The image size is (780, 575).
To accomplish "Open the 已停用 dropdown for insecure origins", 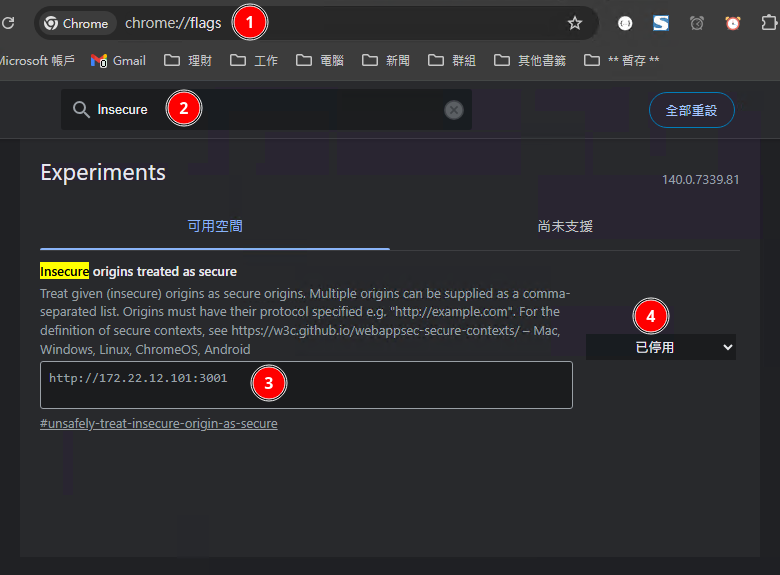I will pyautogui.click(x=661, y=347).
